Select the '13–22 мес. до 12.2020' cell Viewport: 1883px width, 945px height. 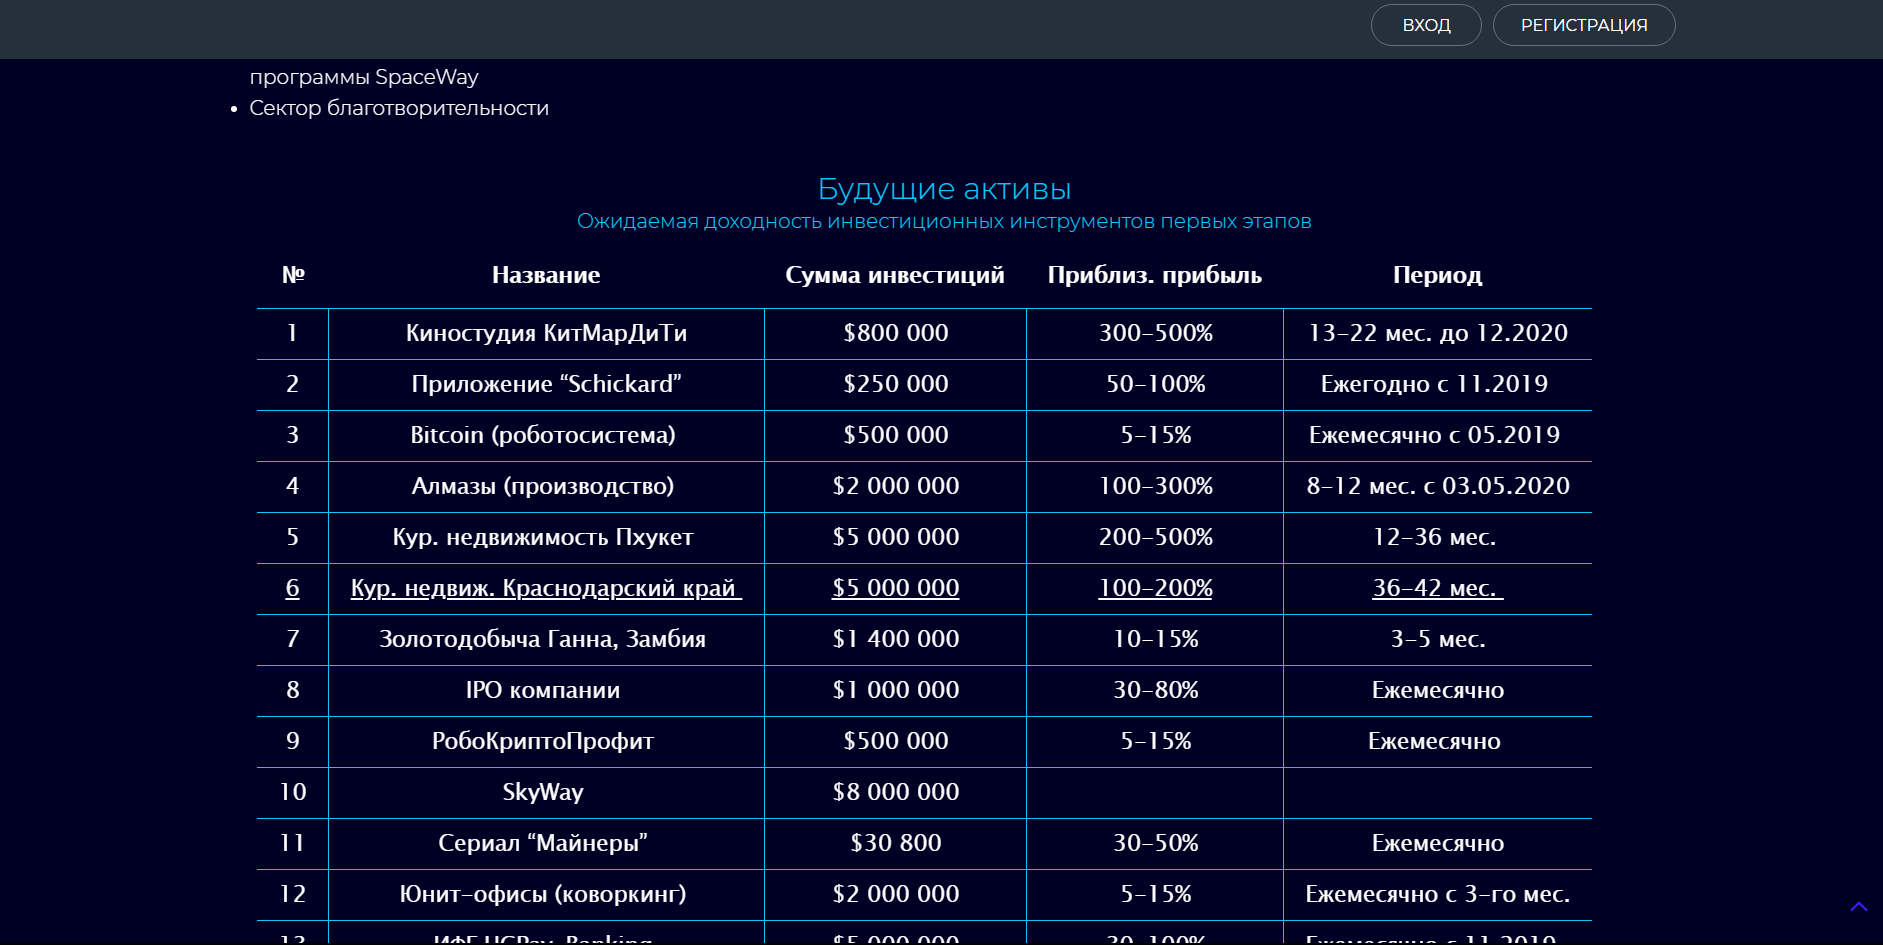pyautogui.click(x=1437, y=334)
